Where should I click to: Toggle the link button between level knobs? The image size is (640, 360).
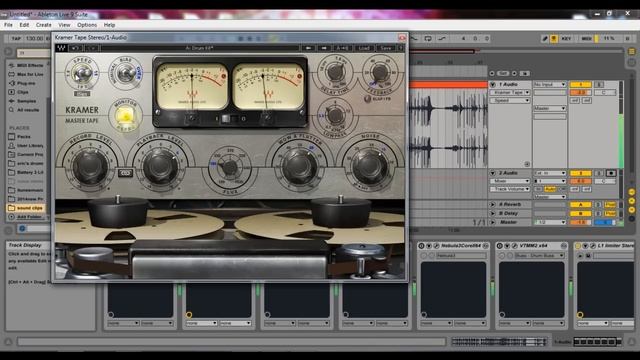125,173
